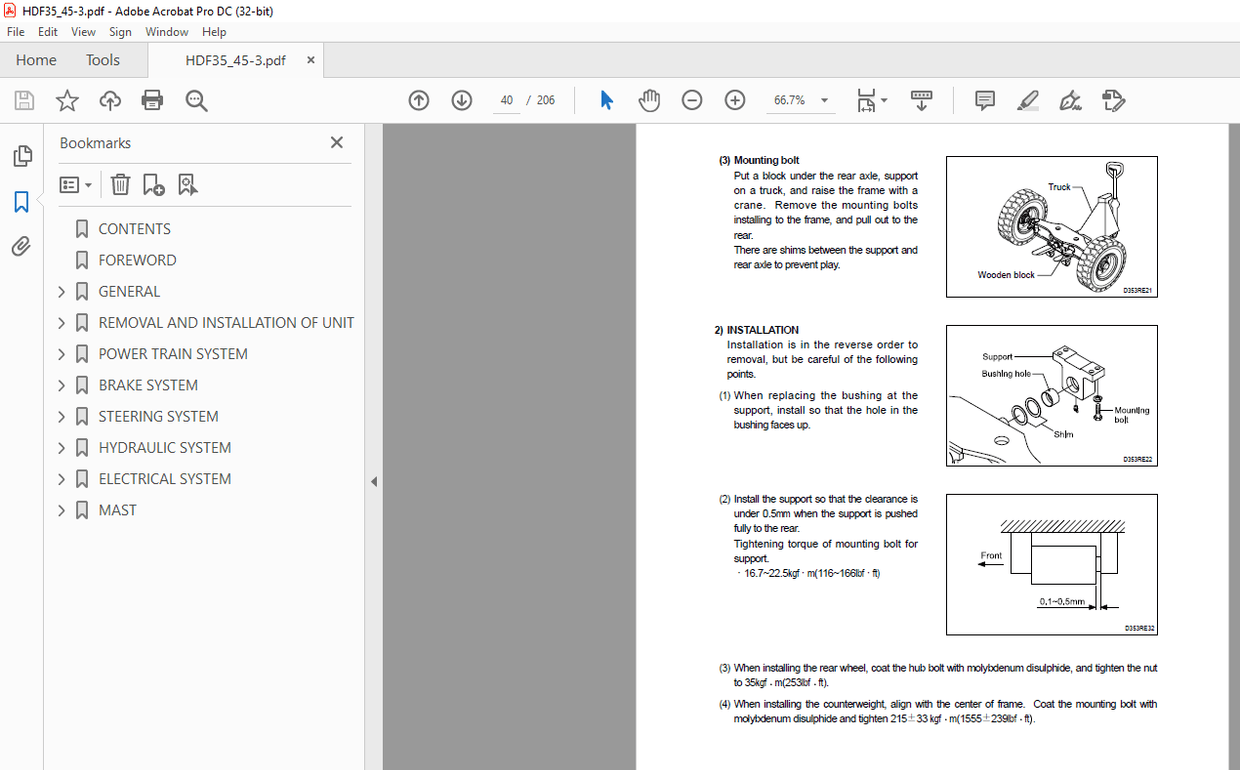
Task: Add a new bookmark
Action: [x=152, y=184]
